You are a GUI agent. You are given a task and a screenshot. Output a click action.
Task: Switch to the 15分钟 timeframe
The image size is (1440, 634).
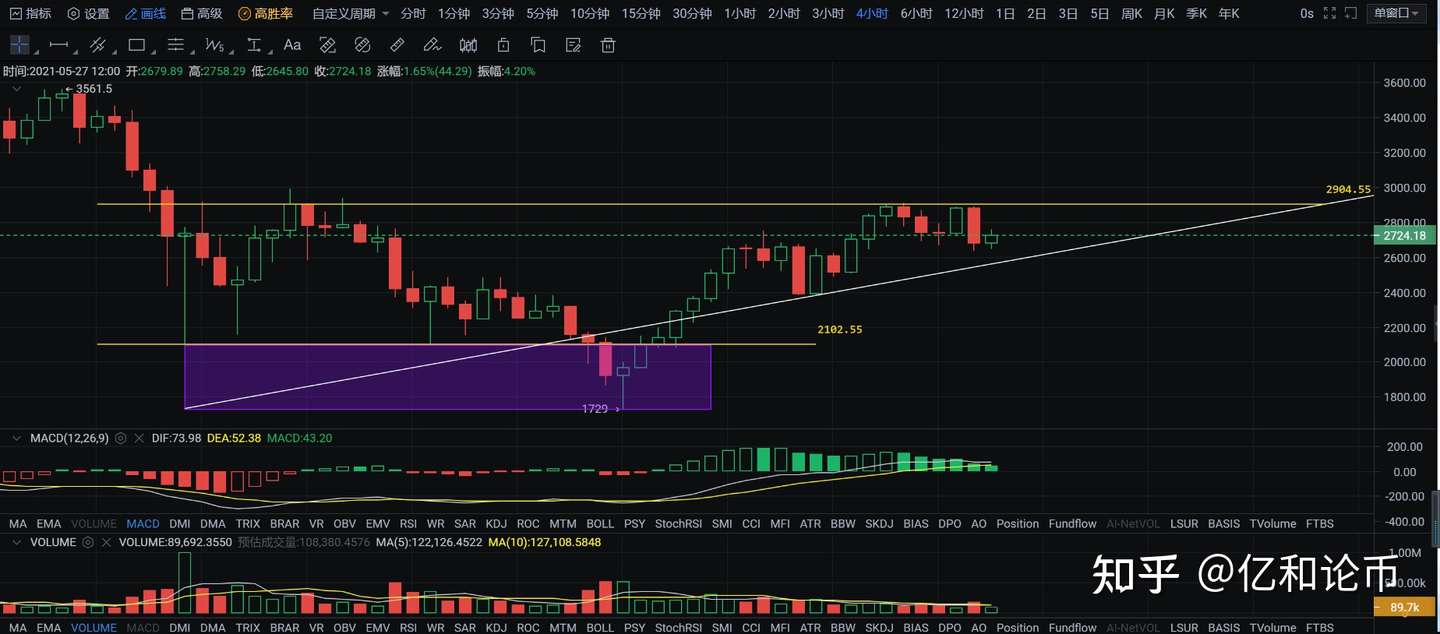click(x=641, y=14)
